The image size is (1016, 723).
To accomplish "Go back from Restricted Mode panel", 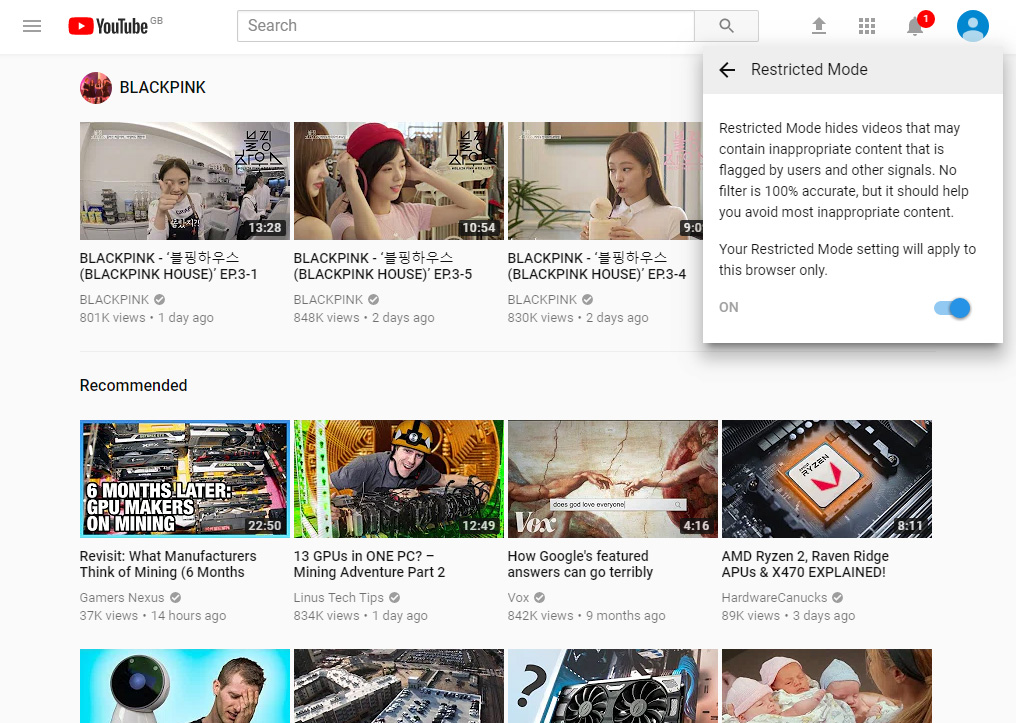I will (x=728, y=70).
